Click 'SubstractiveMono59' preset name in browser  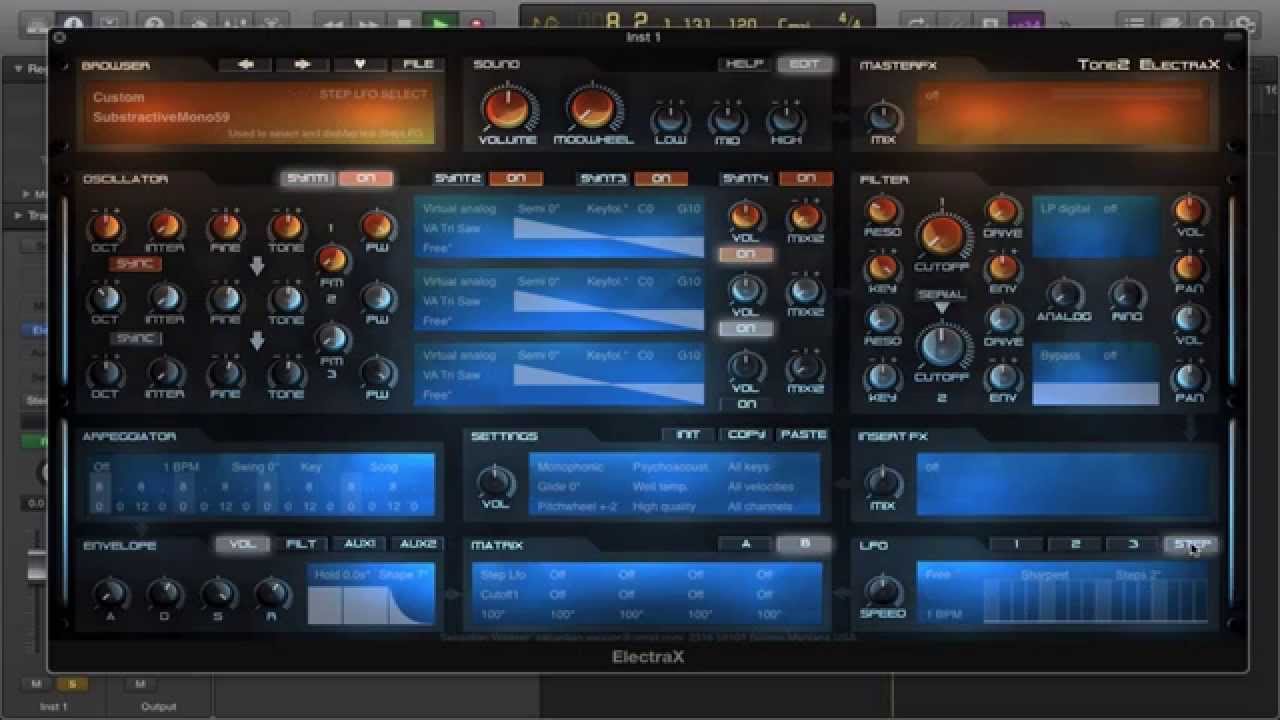pos(161,117)
